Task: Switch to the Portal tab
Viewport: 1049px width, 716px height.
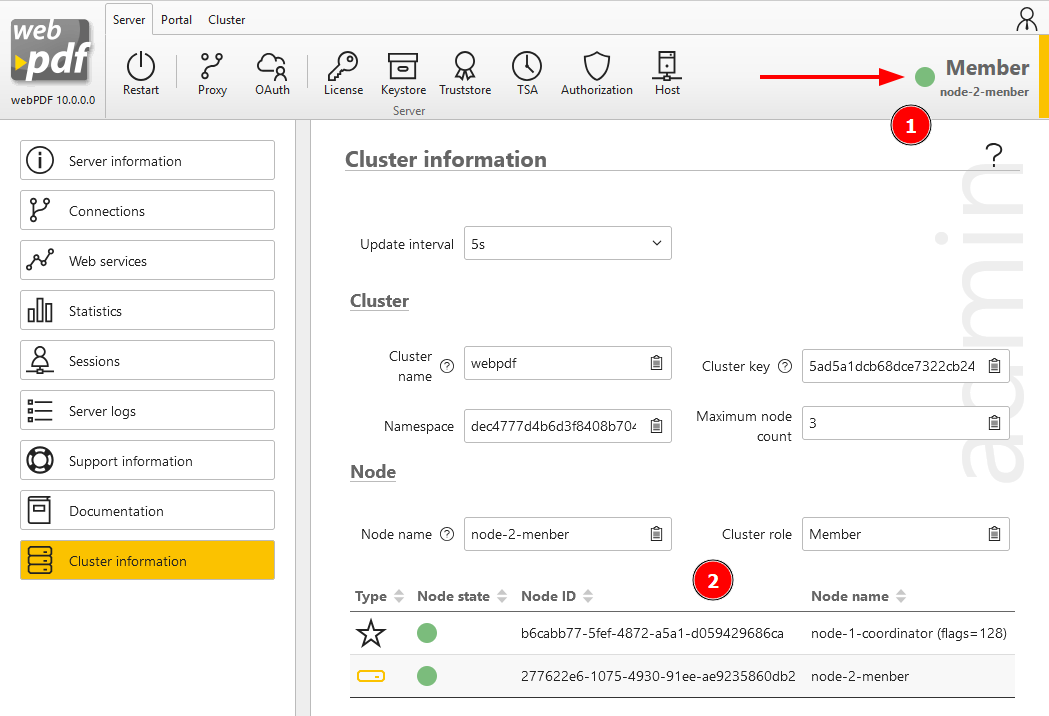Action: point(176,19)
